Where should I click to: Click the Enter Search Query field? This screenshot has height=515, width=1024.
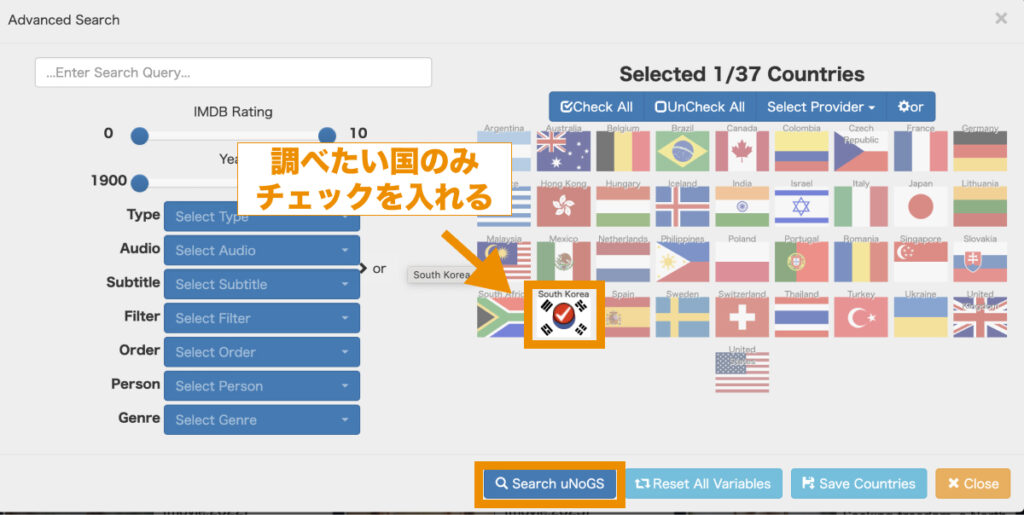pyautogui.click(x=233, y=72)
